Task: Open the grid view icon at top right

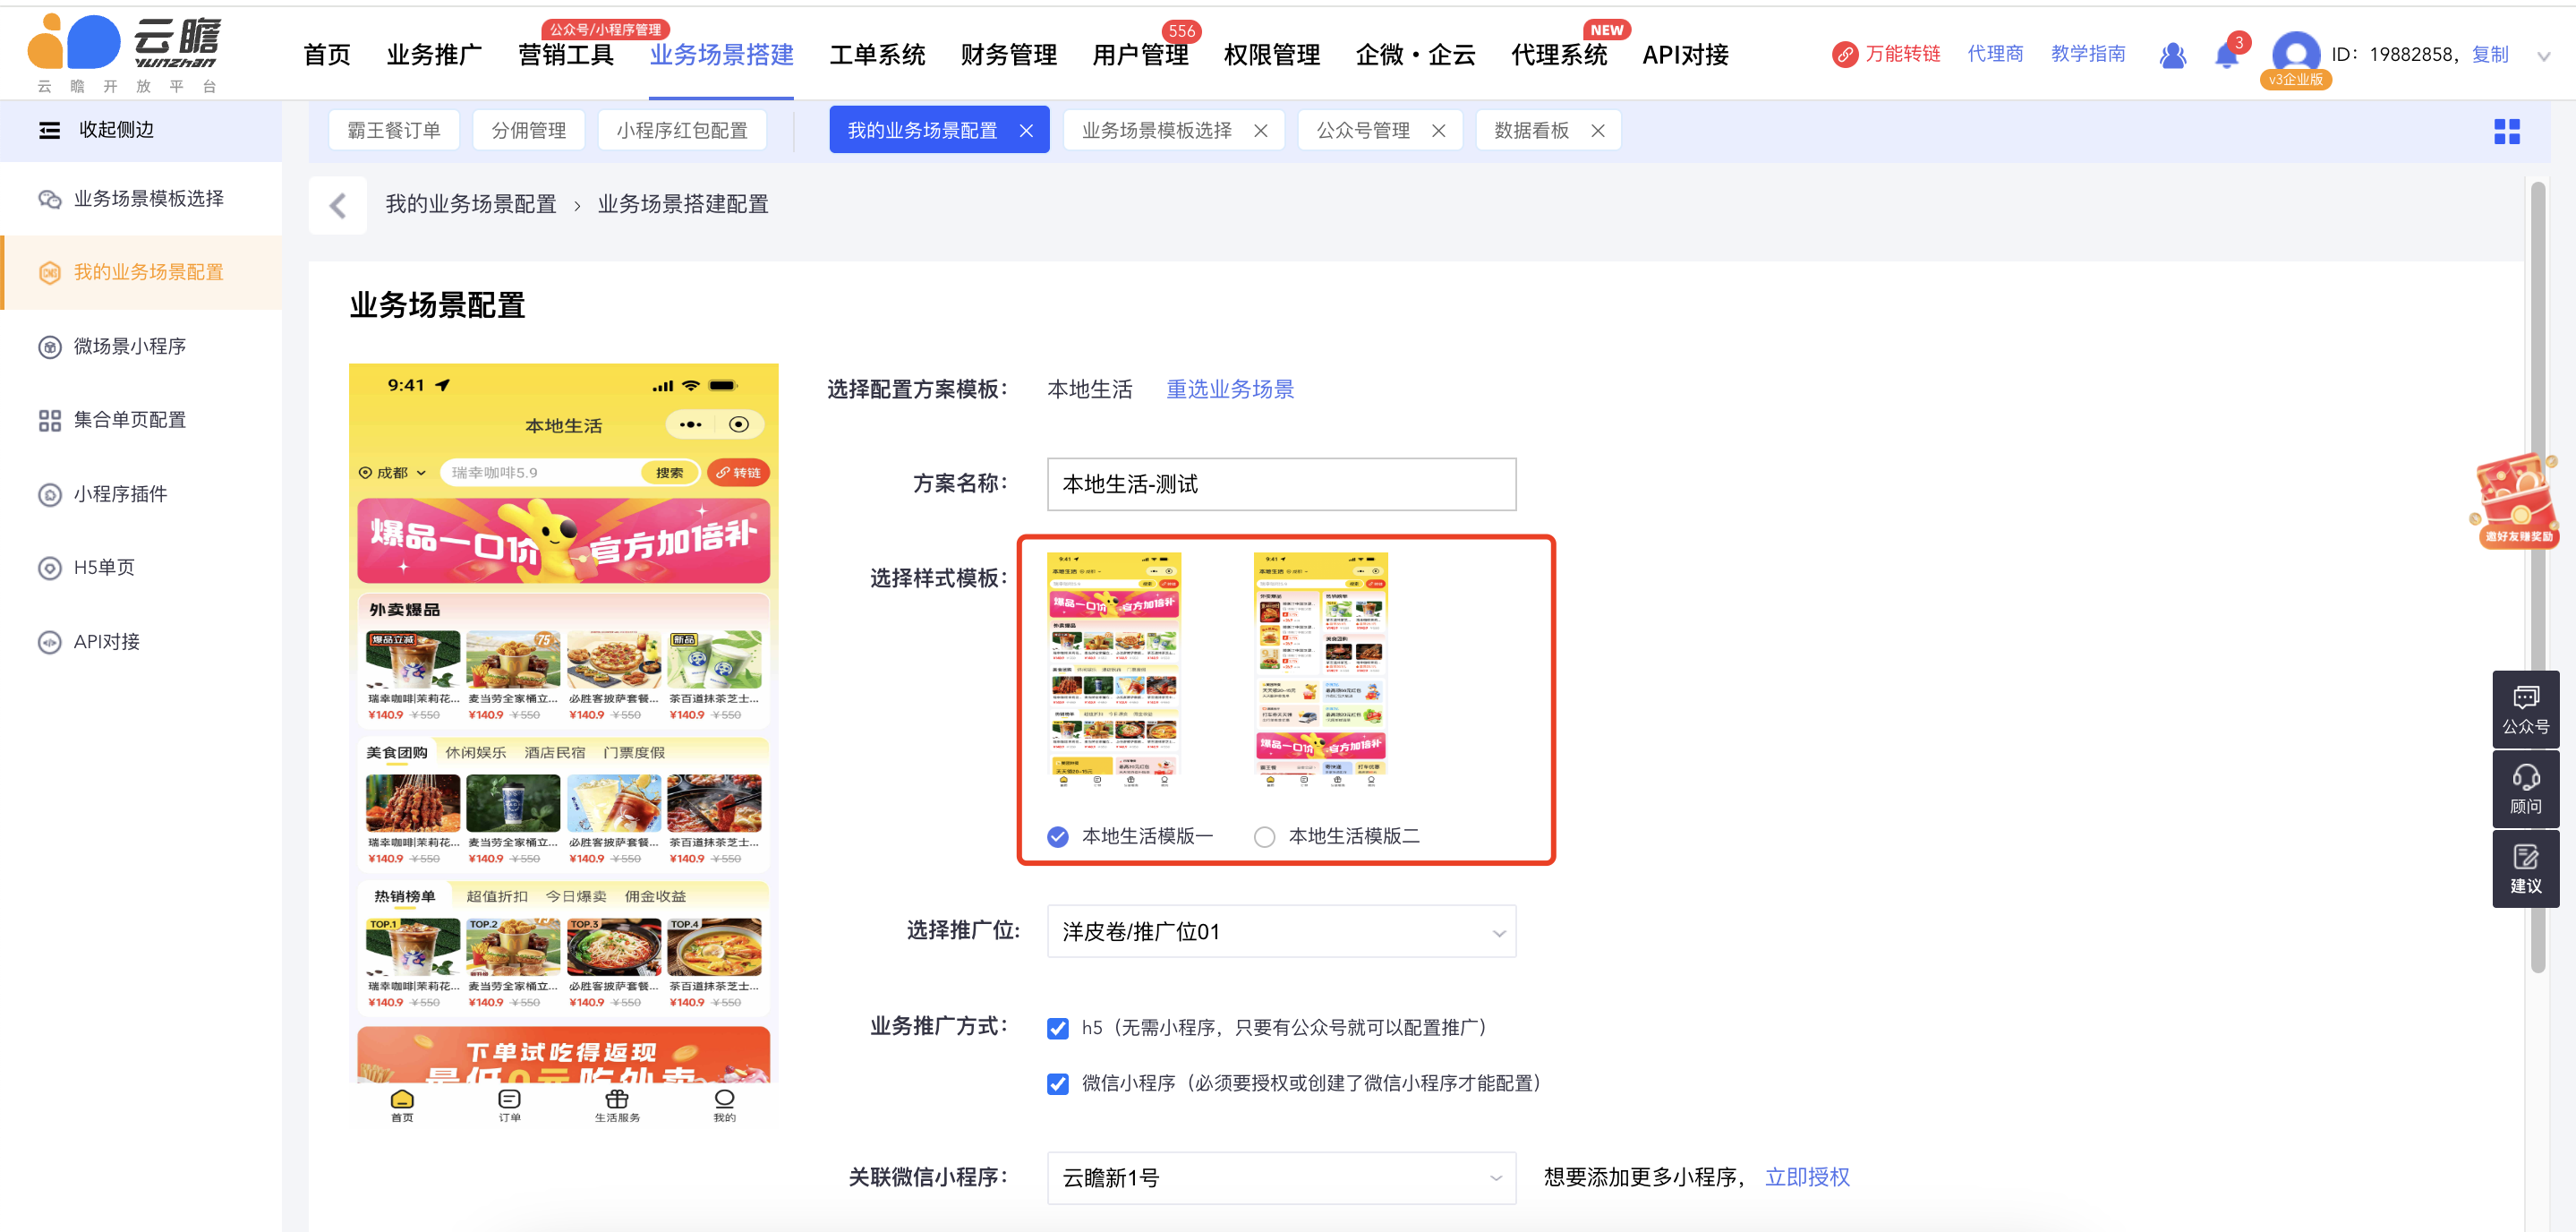Action: pyautogui.click(x=2506, y=131)
